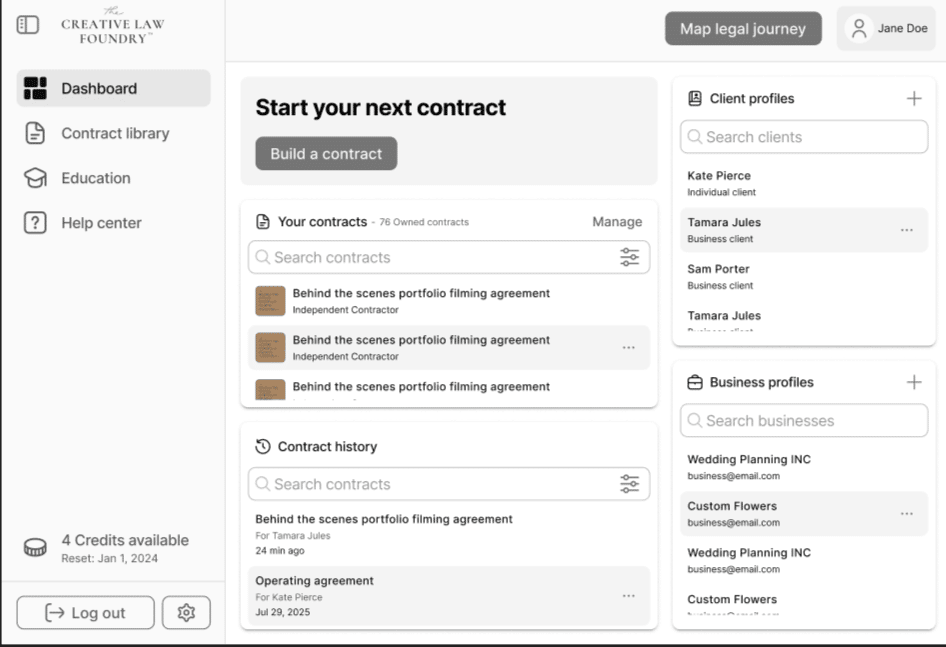The image size is (946, 647).
Task: Add a new client profile with plus icon
Action: [913, 98]
